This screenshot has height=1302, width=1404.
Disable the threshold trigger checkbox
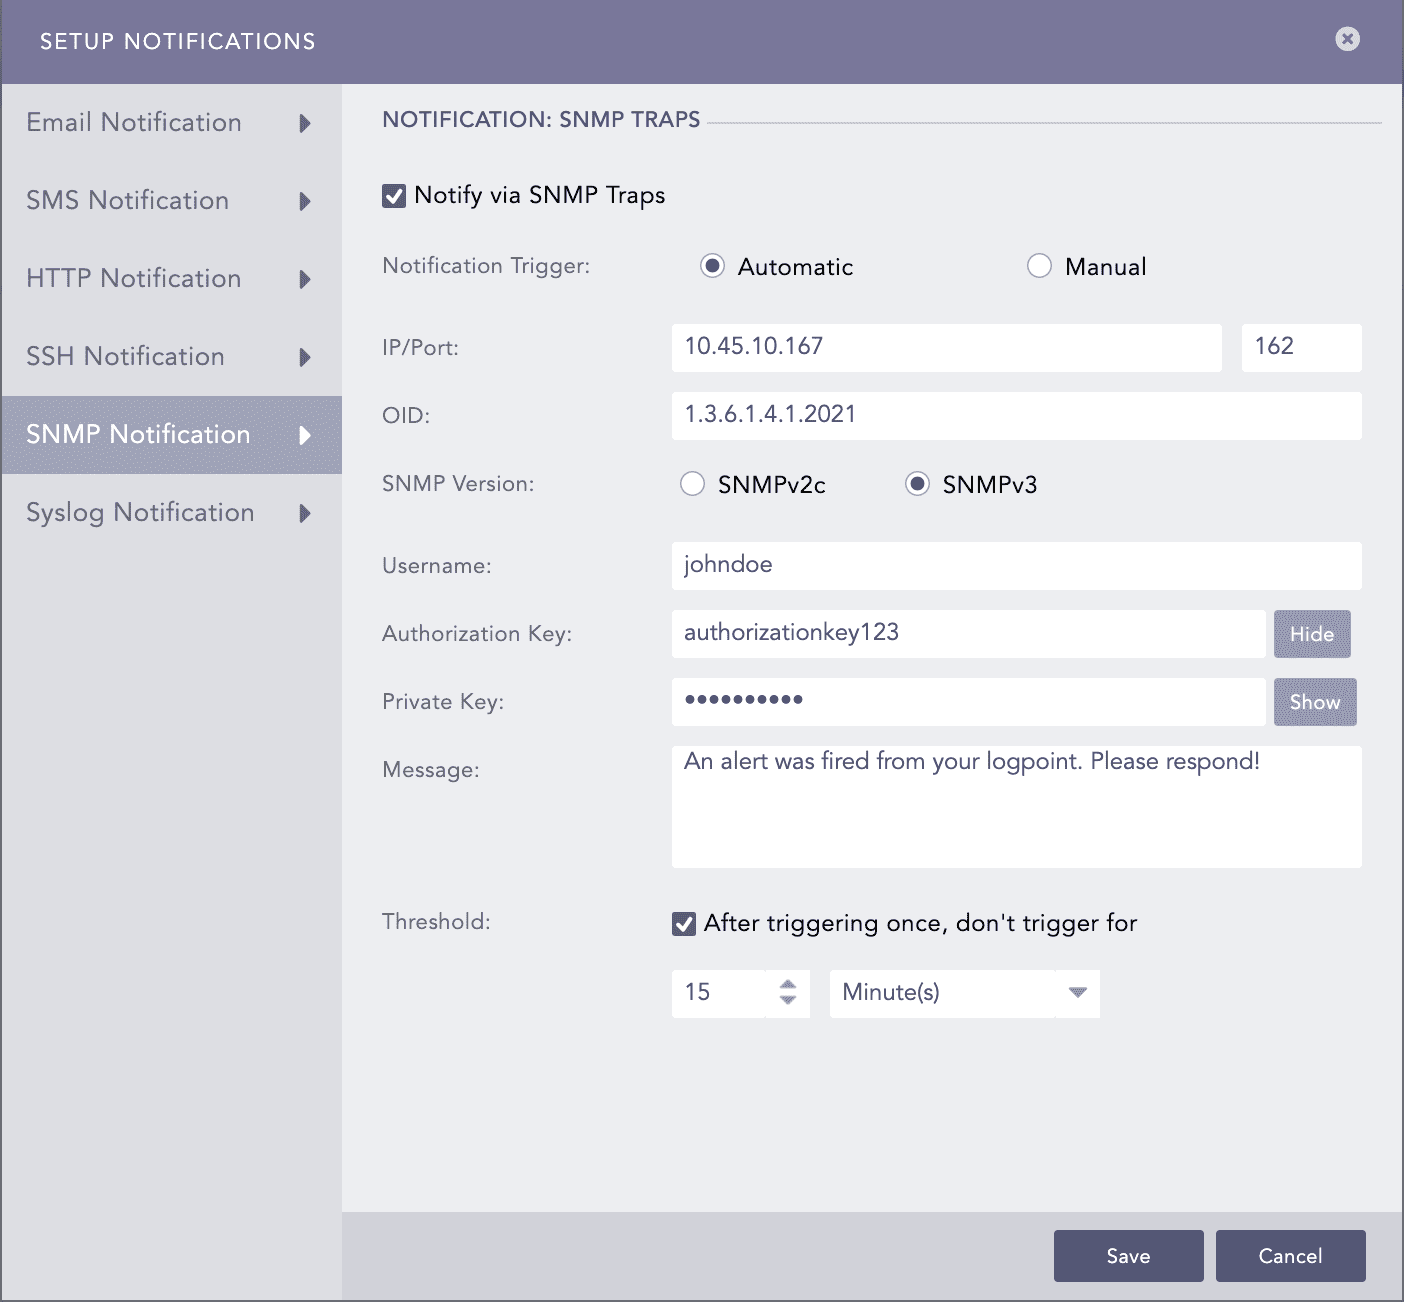684,924
